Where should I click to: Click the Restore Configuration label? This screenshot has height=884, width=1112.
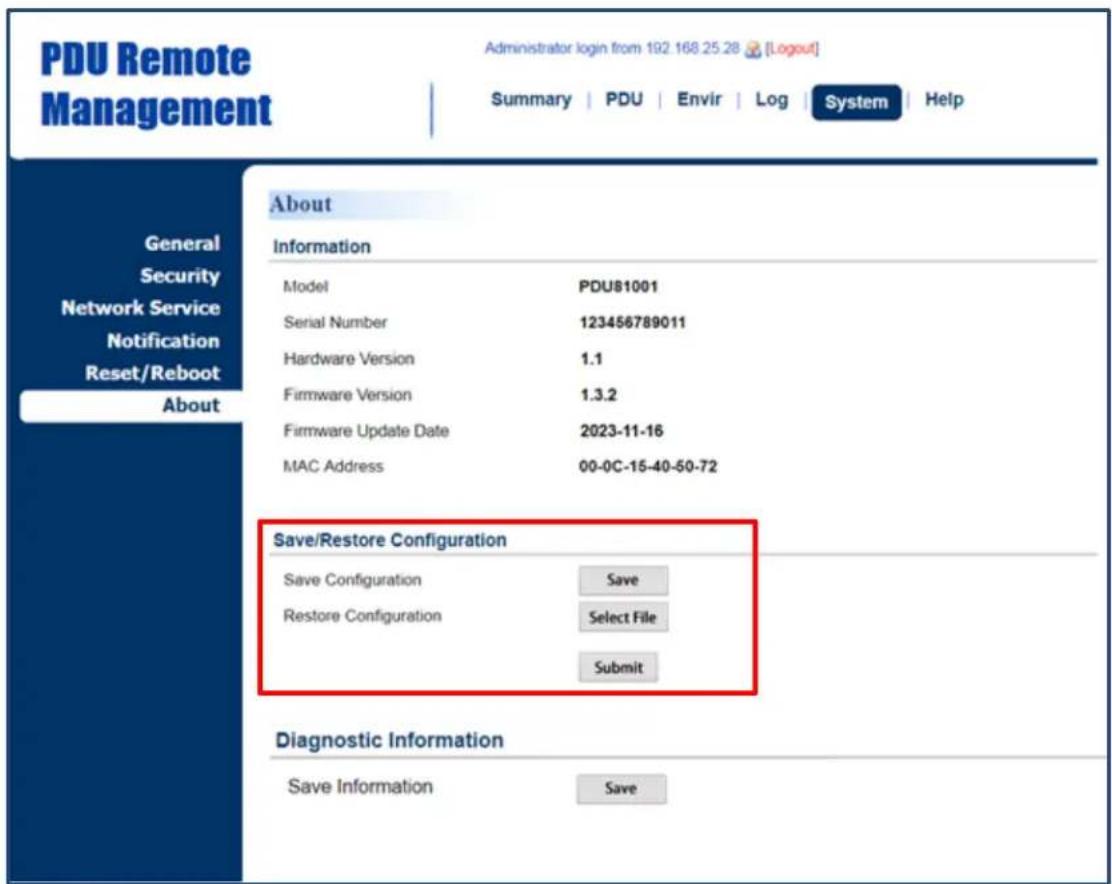click(362, 616)
